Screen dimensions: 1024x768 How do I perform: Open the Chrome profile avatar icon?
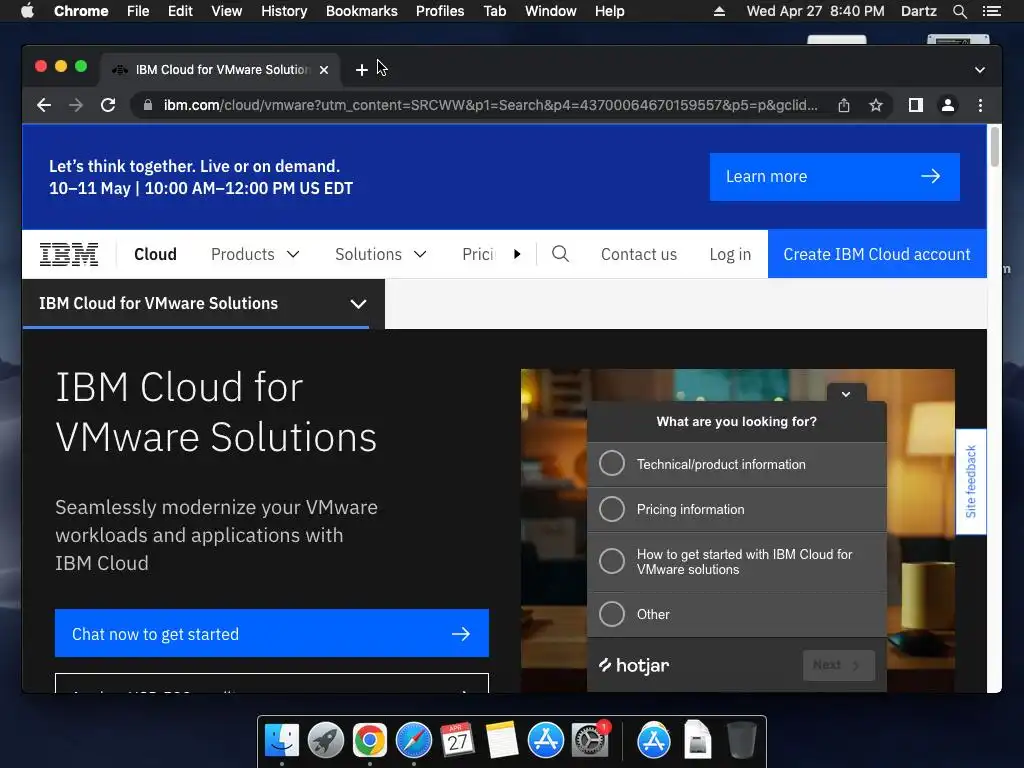[948, 105]
